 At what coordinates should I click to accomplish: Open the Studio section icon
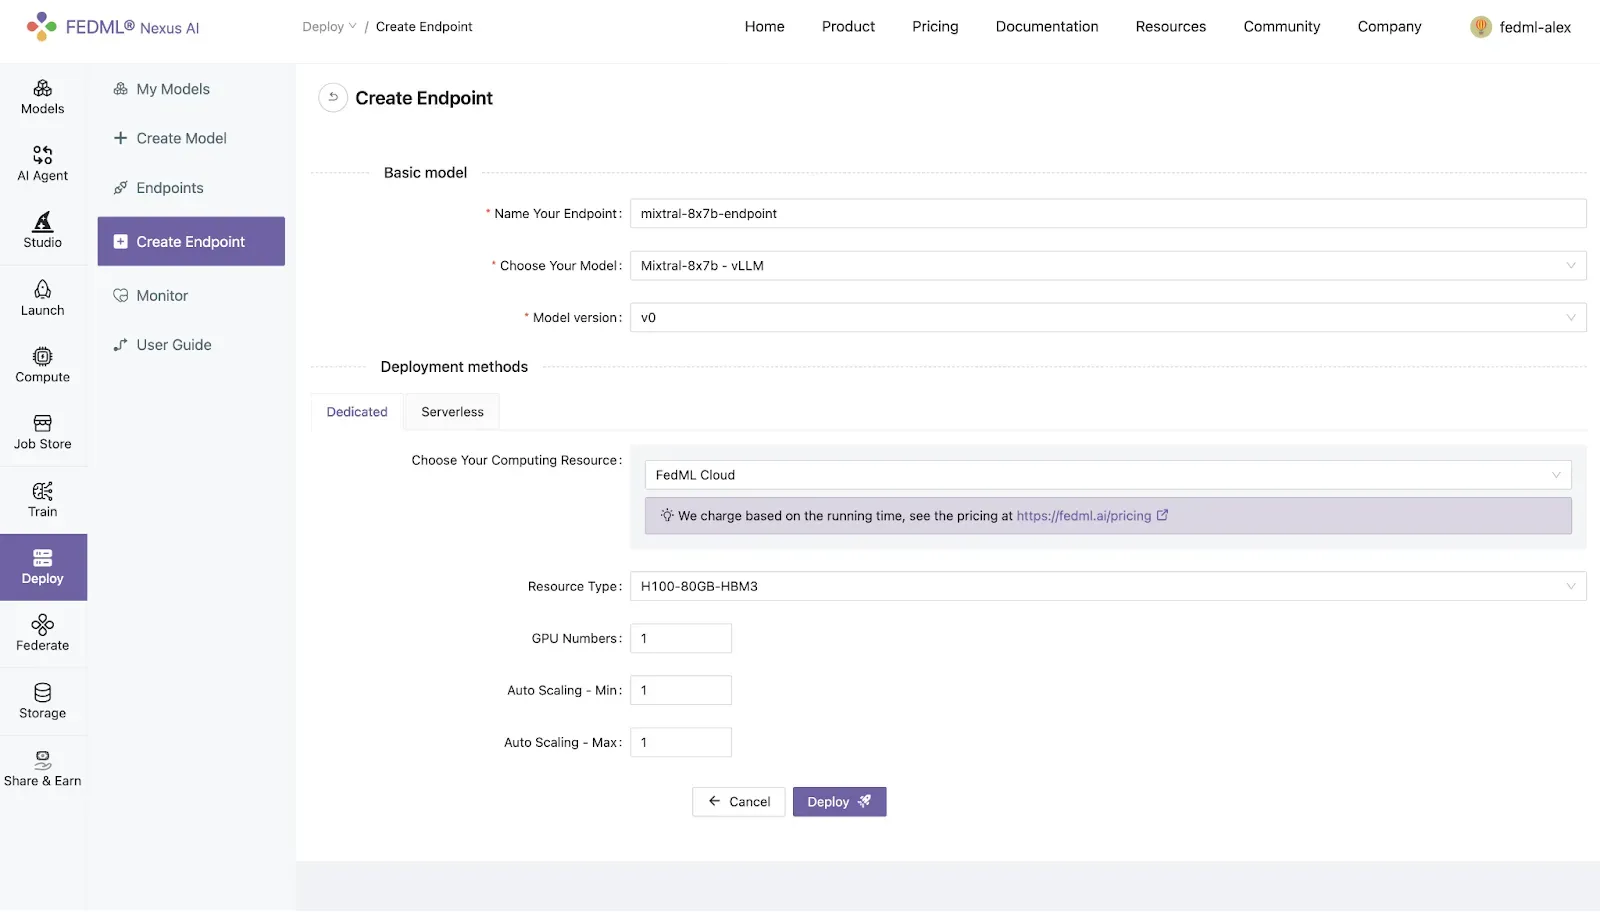[42, 221]
